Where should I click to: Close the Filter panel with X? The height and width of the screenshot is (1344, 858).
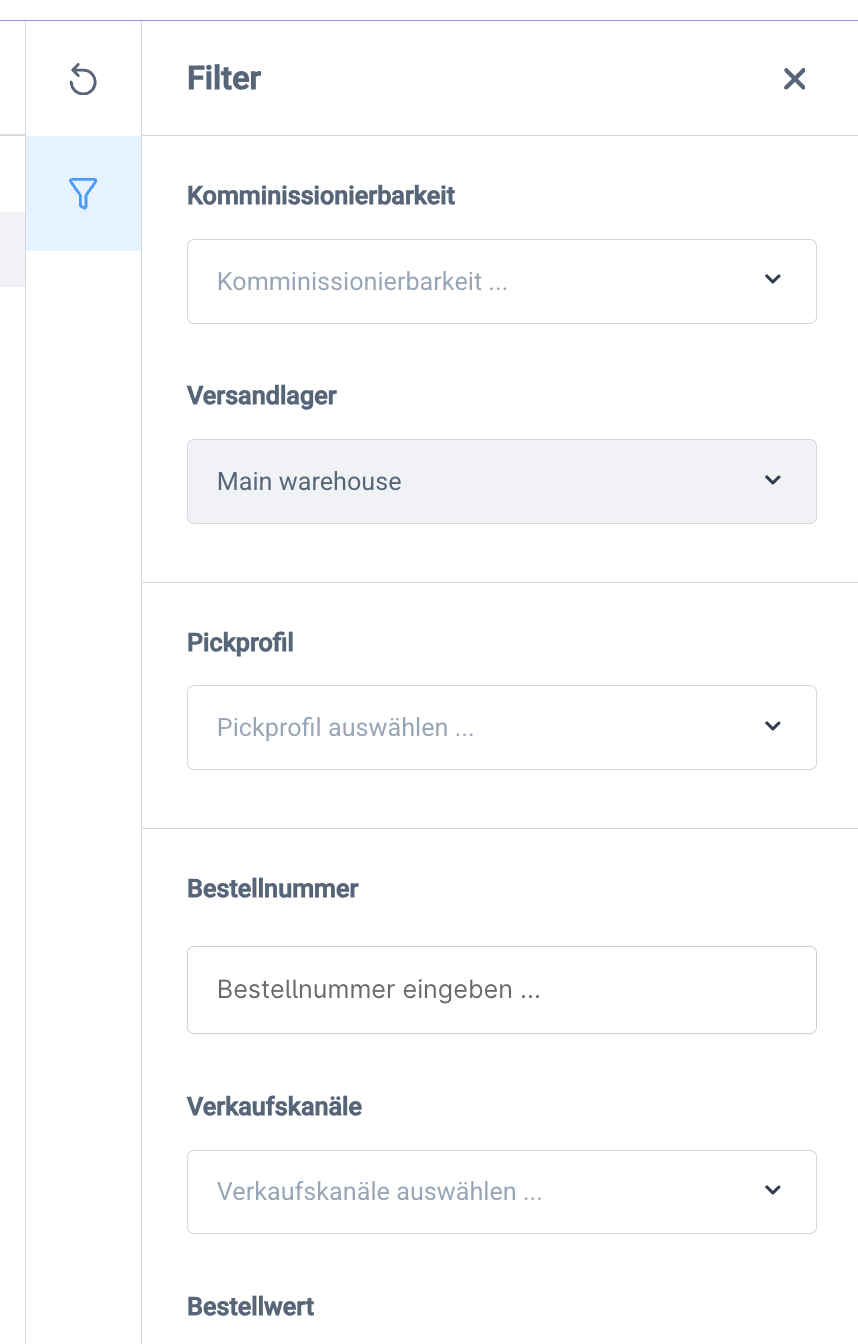coord(794,79)
